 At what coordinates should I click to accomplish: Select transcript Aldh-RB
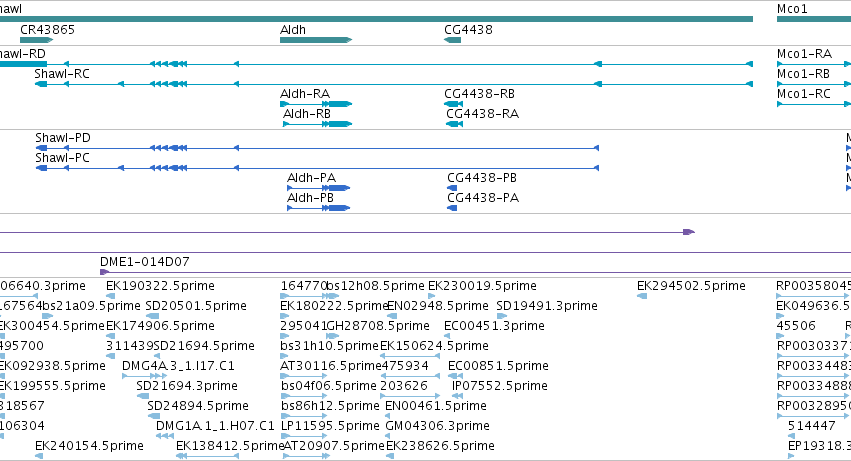(307, 114)
